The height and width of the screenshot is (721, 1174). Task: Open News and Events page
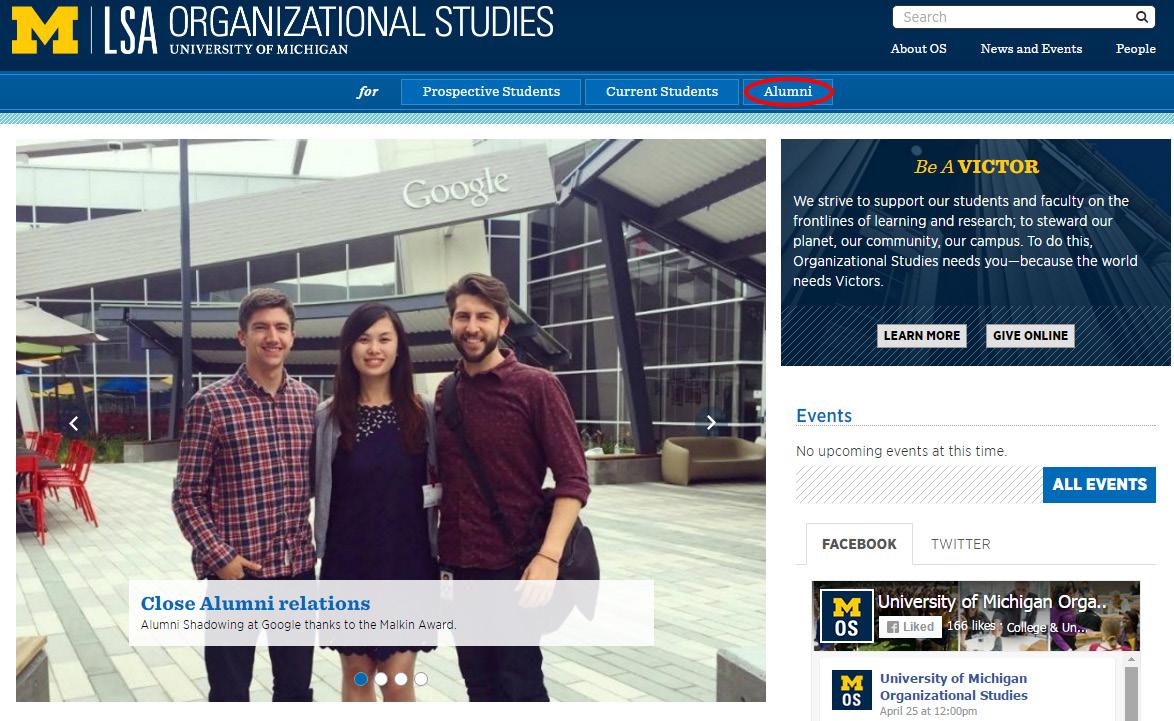pyautogui.click(x=1031, y=49)
